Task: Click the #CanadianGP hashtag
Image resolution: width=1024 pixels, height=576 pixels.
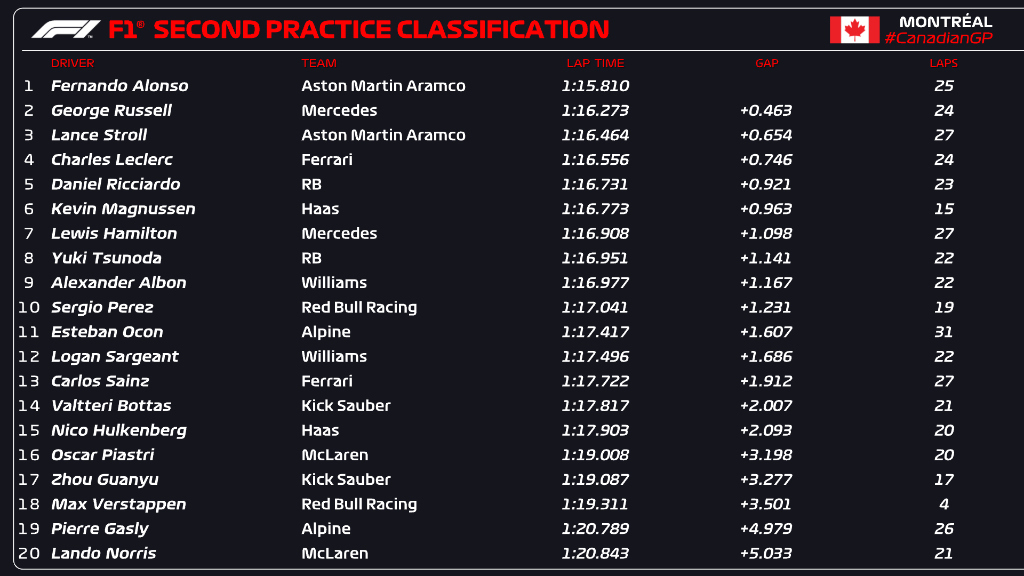Action: click(938, 38)
